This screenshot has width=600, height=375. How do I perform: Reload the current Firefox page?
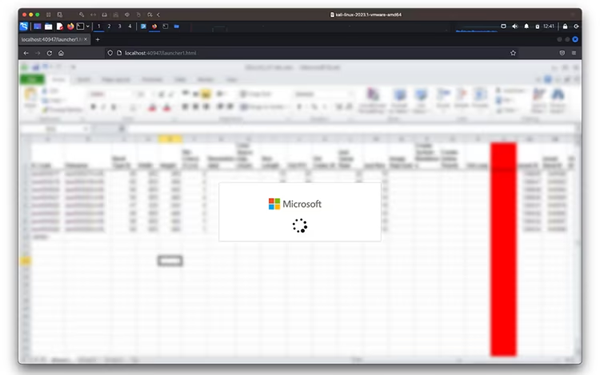pos(49,53)
